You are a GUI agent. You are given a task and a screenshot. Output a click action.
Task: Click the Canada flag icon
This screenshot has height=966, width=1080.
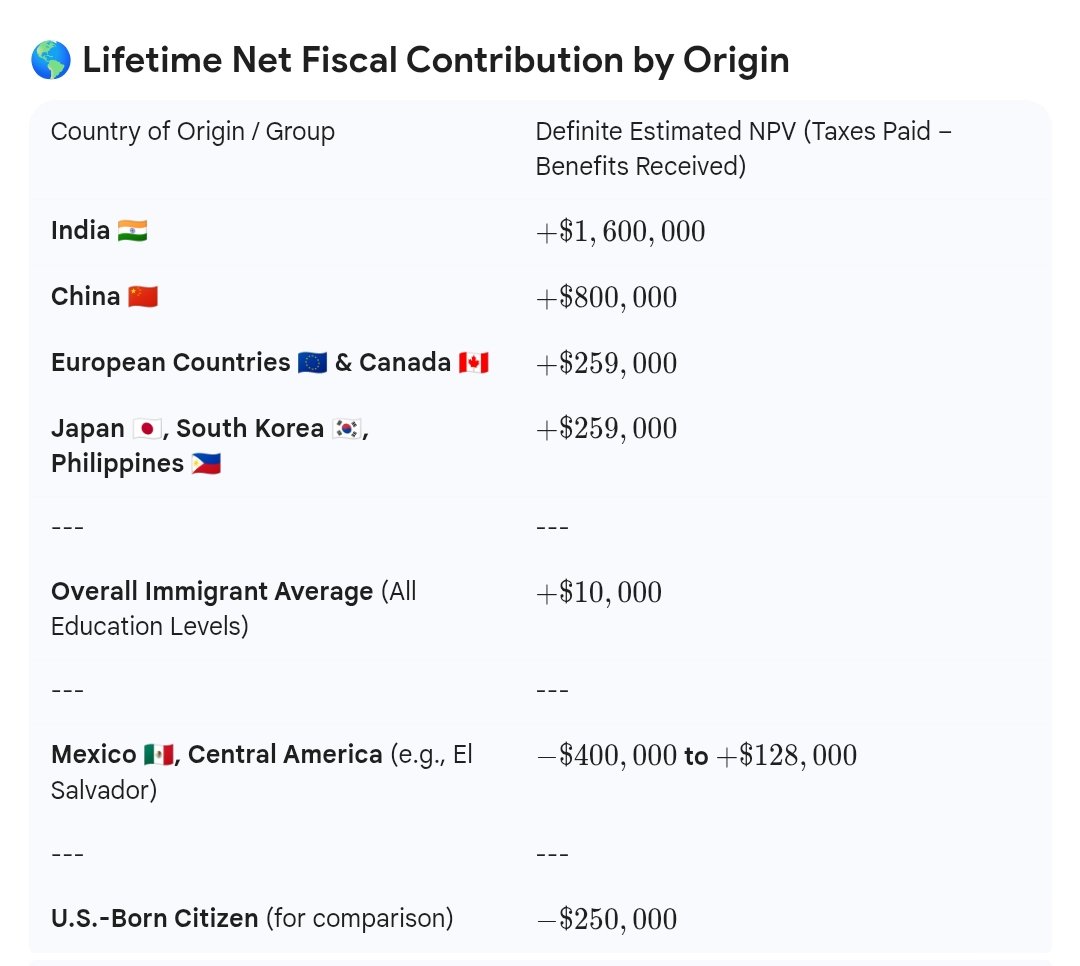pos(473,363)
